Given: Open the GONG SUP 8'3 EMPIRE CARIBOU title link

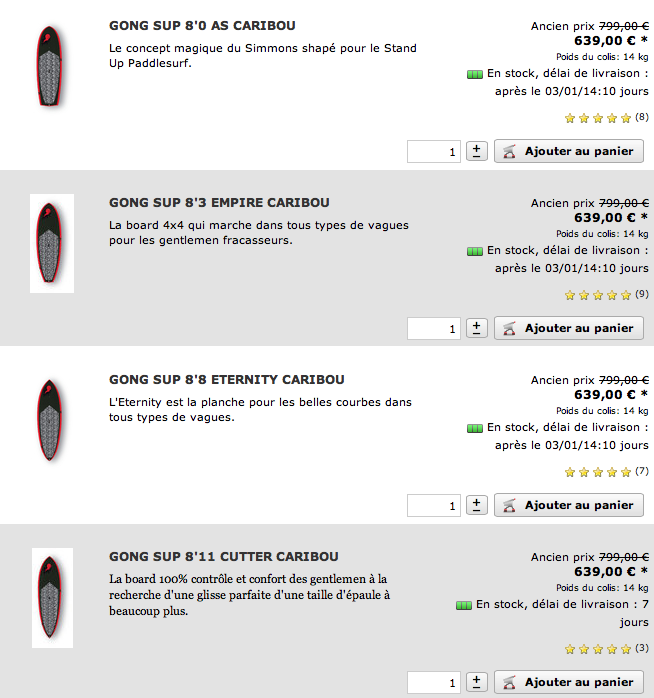Looking at the screenshot, I should 219,203.
